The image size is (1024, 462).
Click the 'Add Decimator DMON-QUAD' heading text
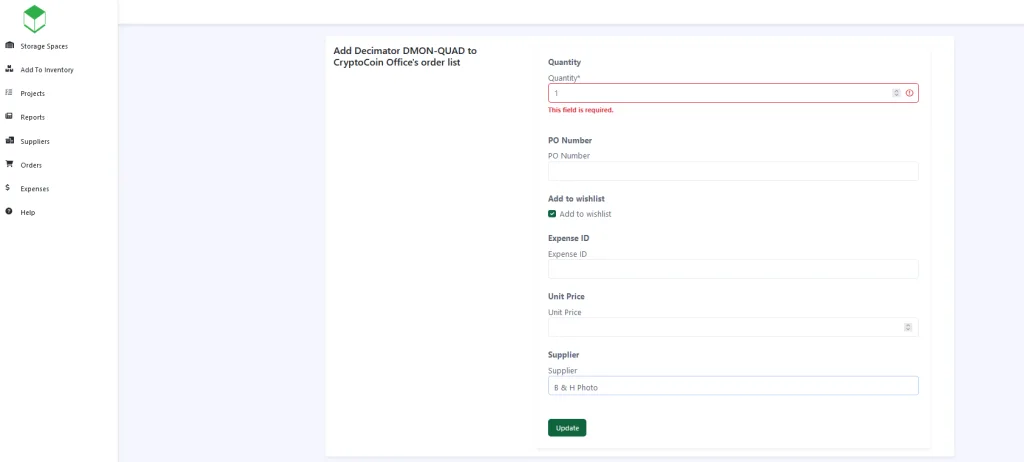[405, 57]
